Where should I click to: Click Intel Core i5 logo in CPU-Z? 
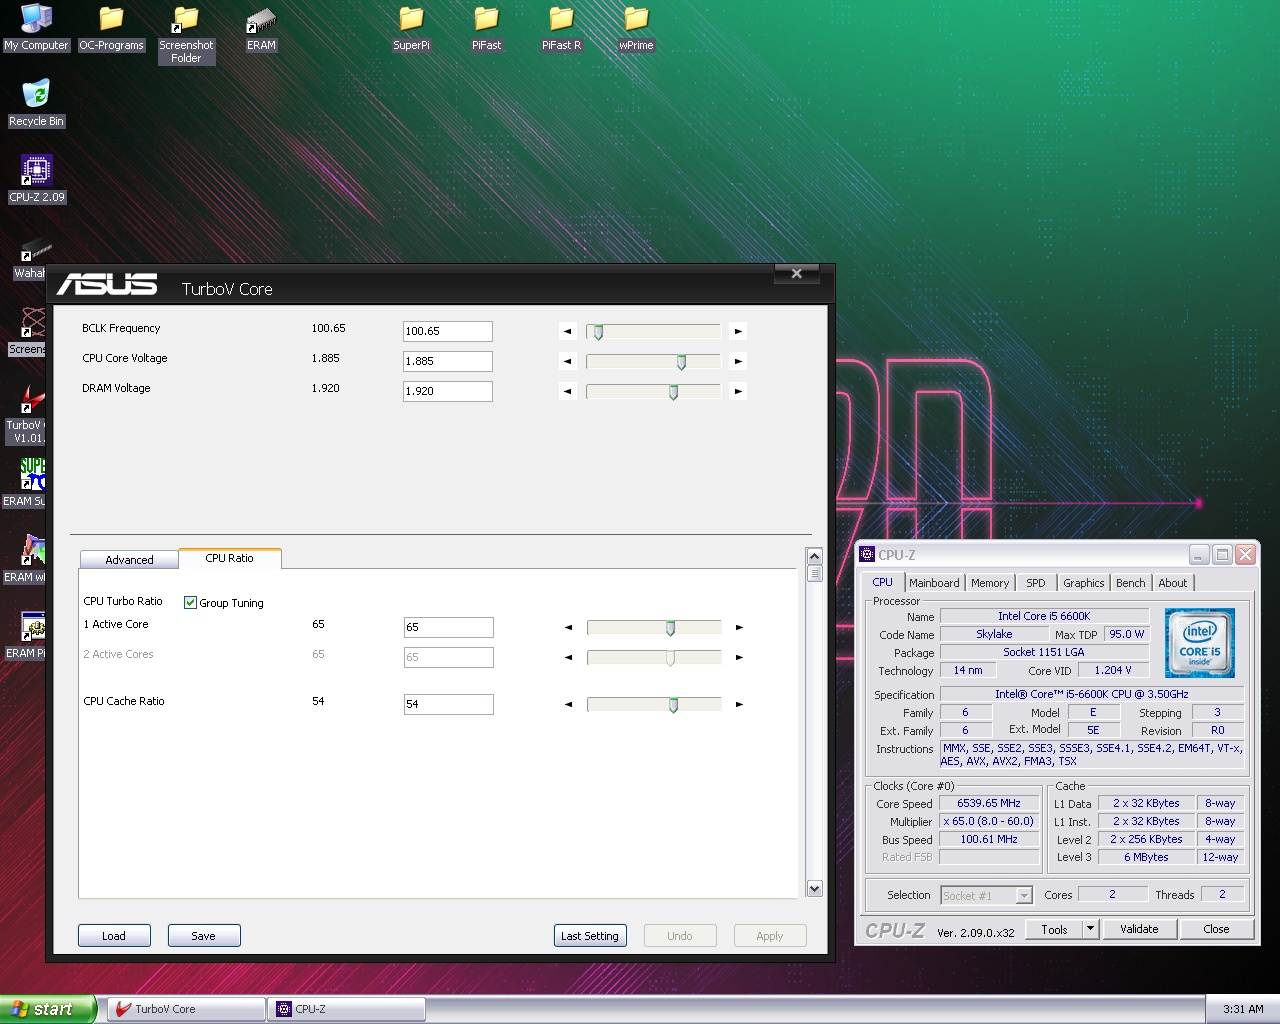click(x=1200, y=643)
